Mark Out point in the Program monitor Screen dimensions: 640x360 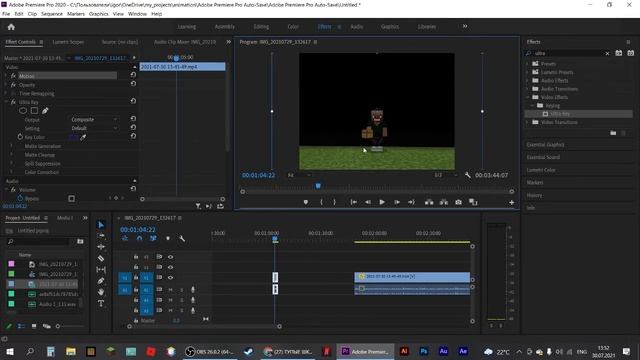tap(334, 202)
